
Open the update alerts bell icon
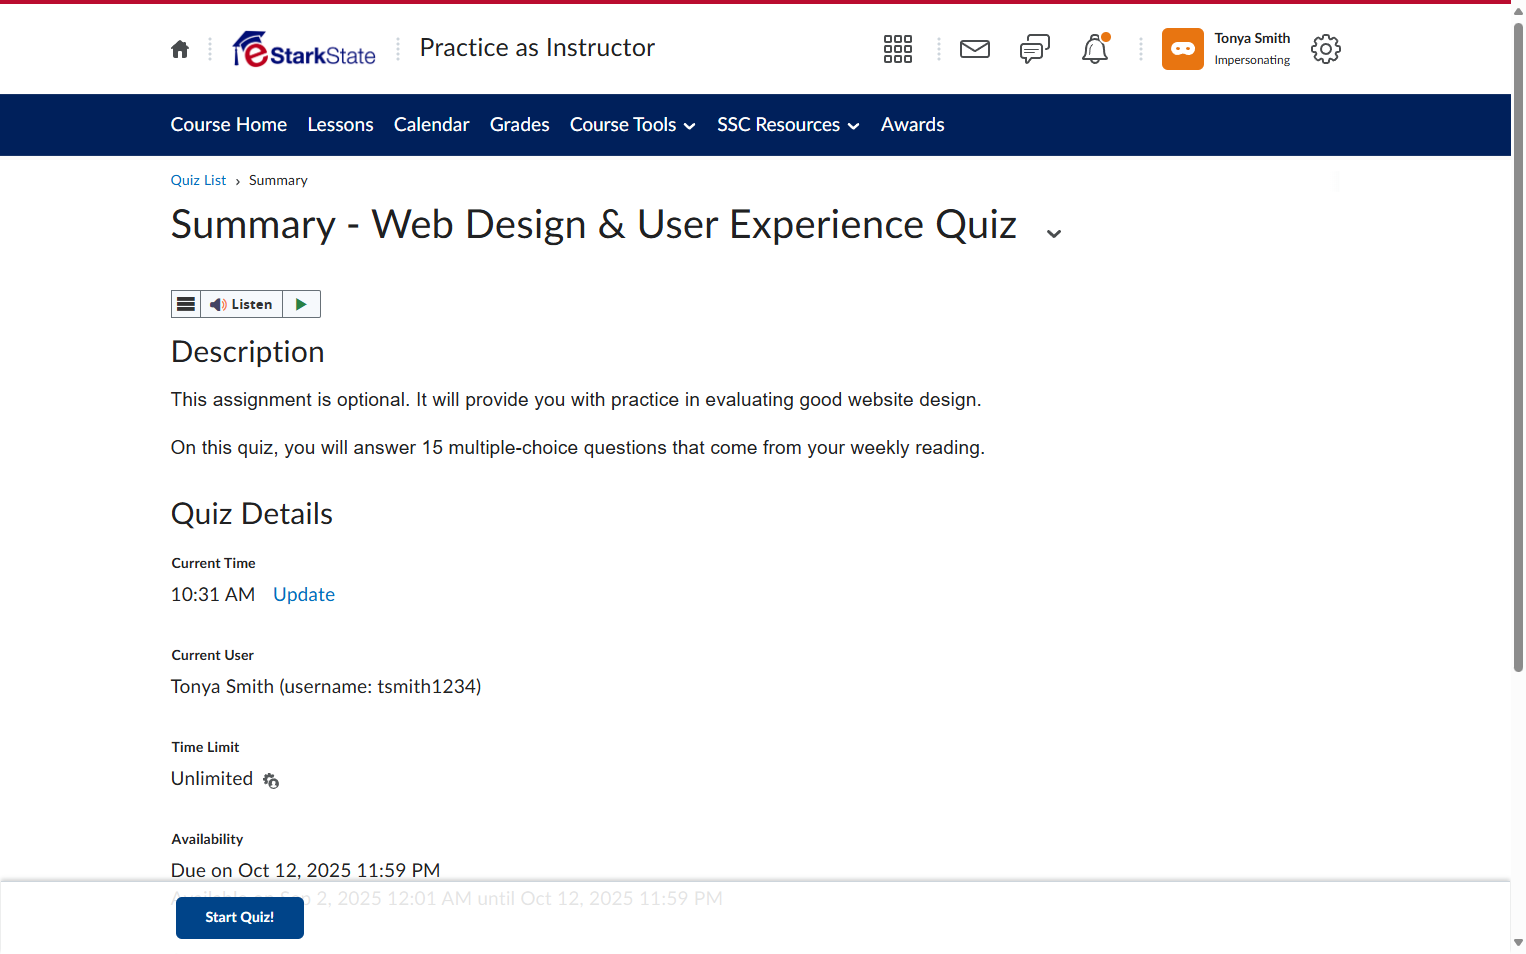tap(1095, 49)
